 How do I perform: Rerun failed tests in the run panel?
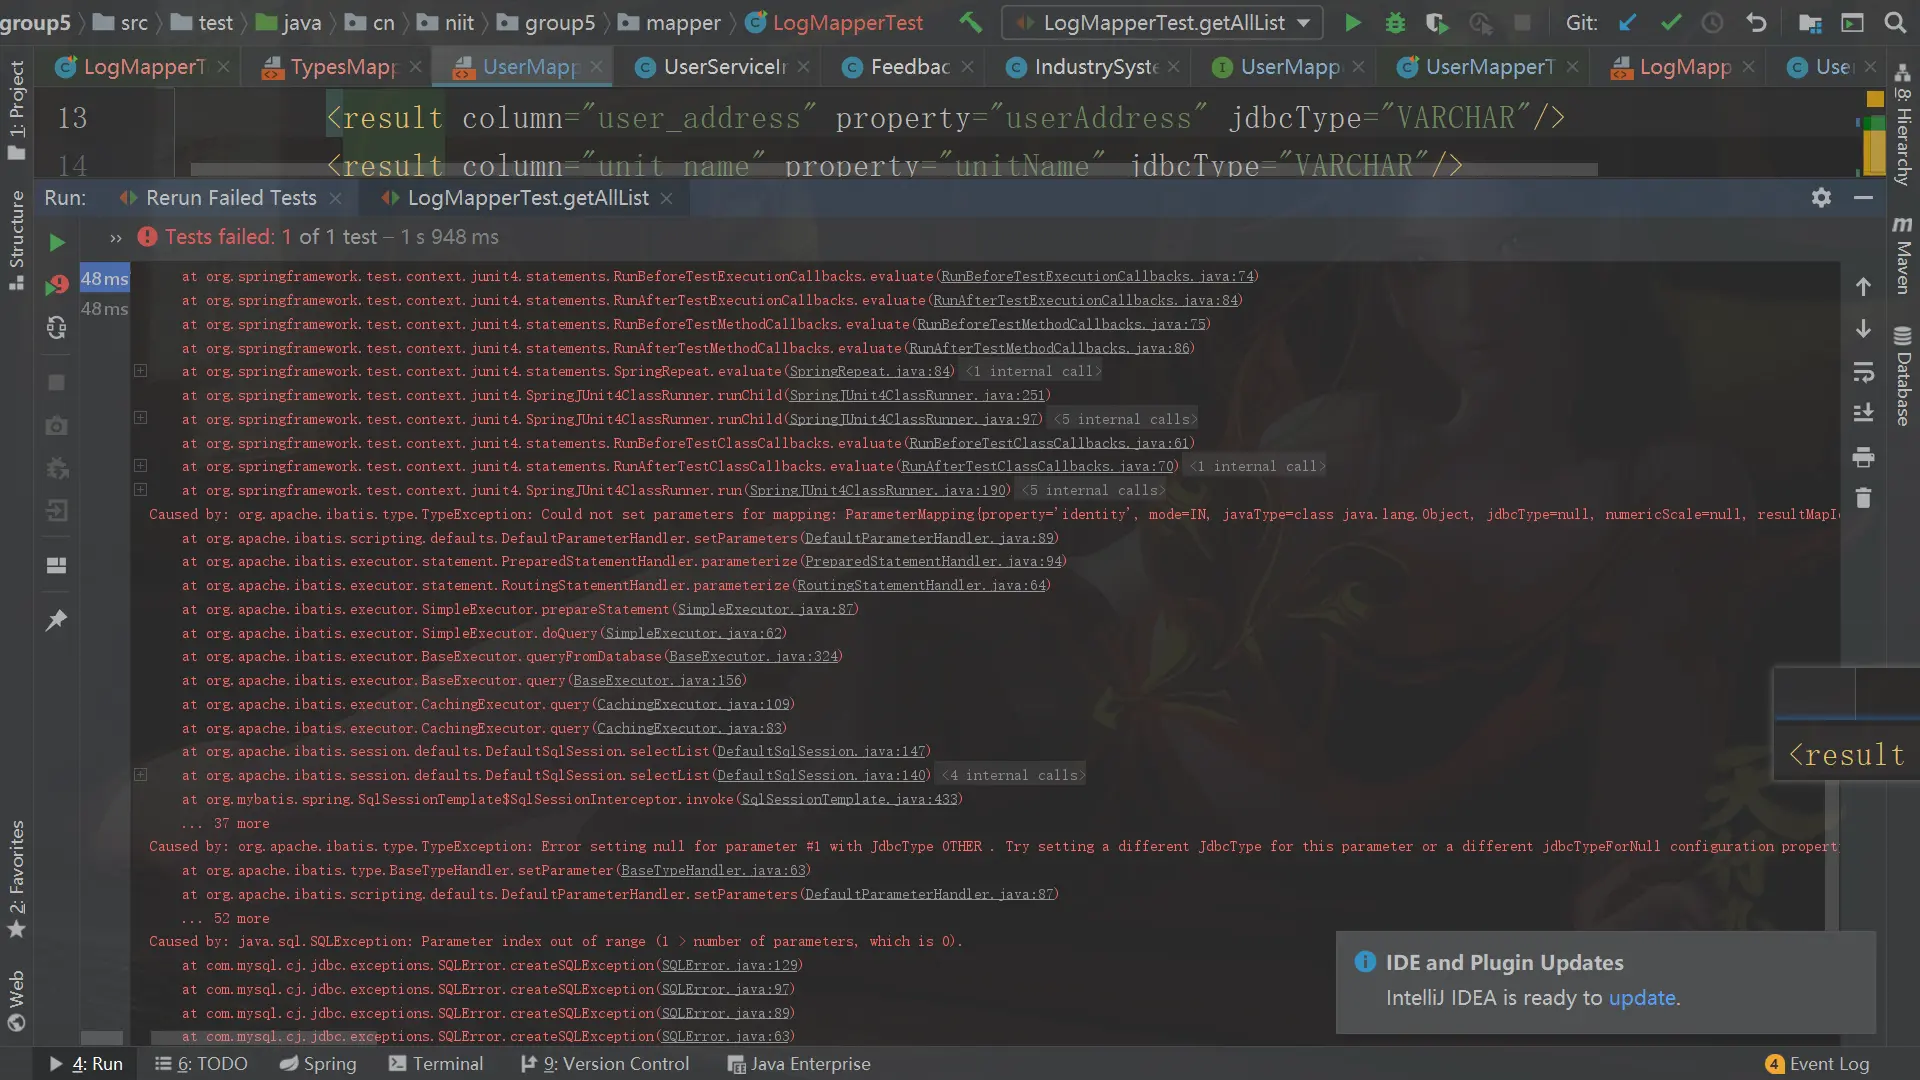click(x=57, y=286)
